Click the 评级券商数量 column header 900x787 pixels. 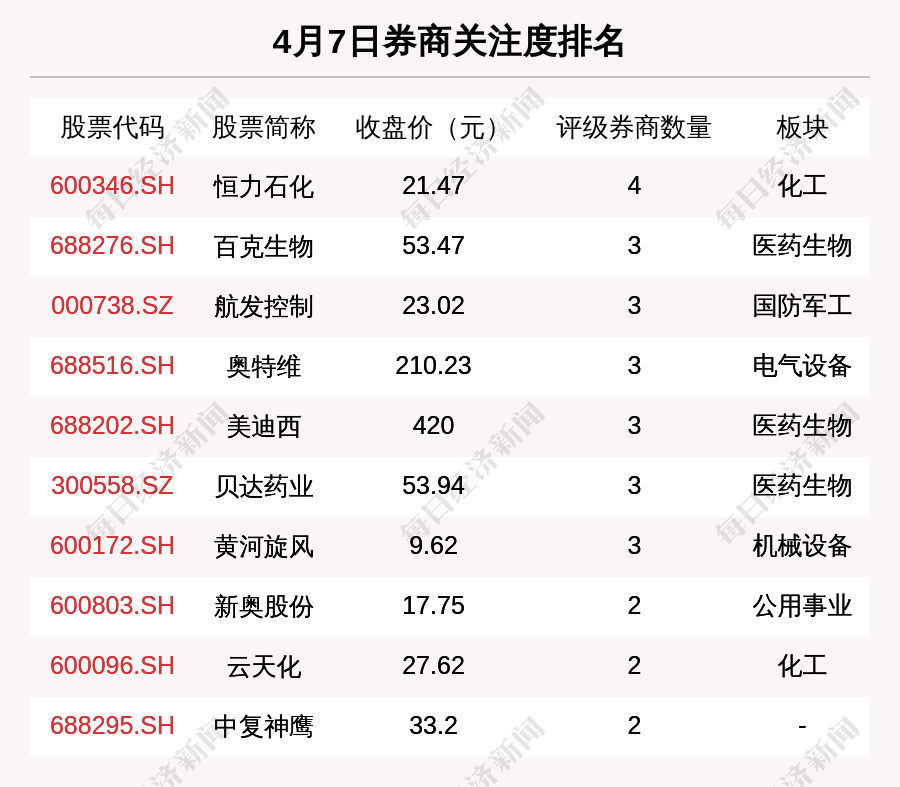tap(634, 127)
